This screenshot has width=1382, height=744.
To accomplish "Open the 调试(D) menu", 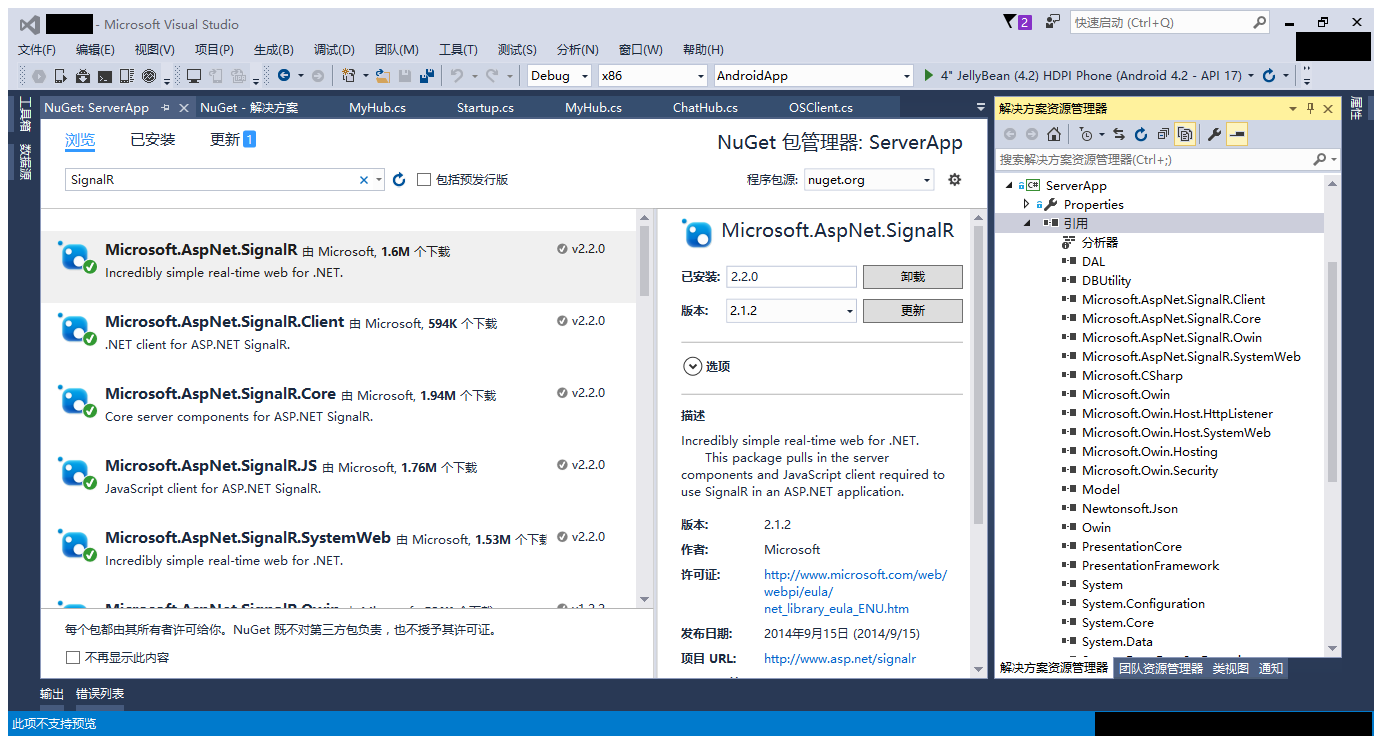I will pyautogui.click(x=334, y=49).
